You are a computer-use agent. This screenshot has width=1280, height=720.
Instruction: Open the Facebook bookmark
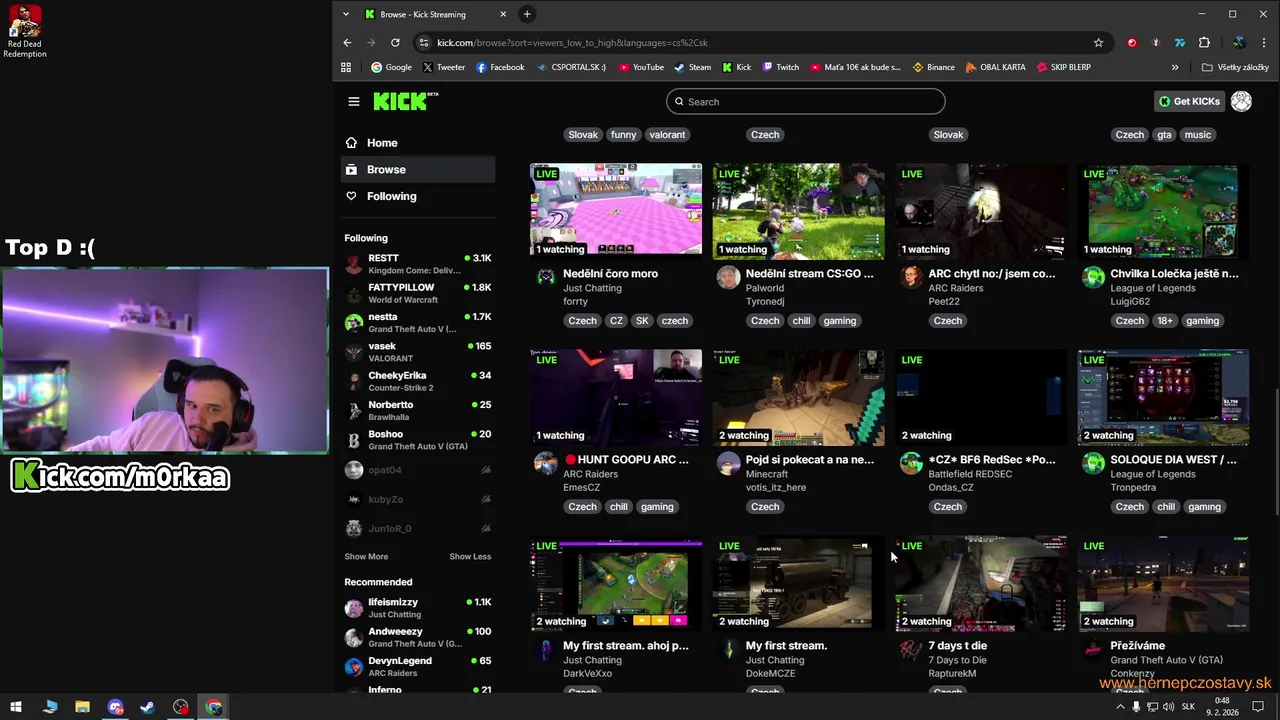point(500,67)
